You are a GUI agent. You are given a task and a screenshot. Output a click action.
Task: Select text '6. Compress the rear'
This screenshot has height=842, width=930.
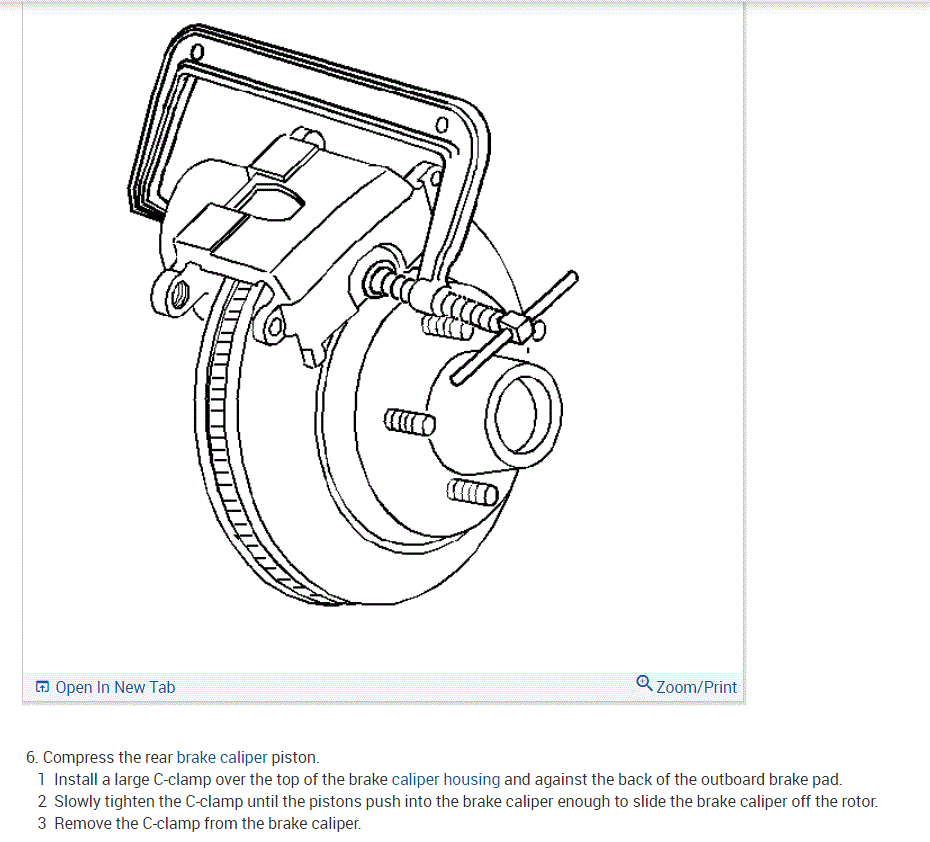pyautogui.click(x=99, y=757)
